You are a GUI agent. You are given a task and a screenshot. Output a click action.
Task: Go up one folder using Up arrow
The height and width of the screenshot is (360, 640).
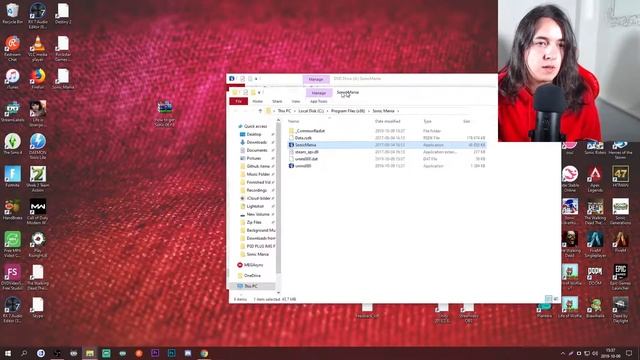260,111
